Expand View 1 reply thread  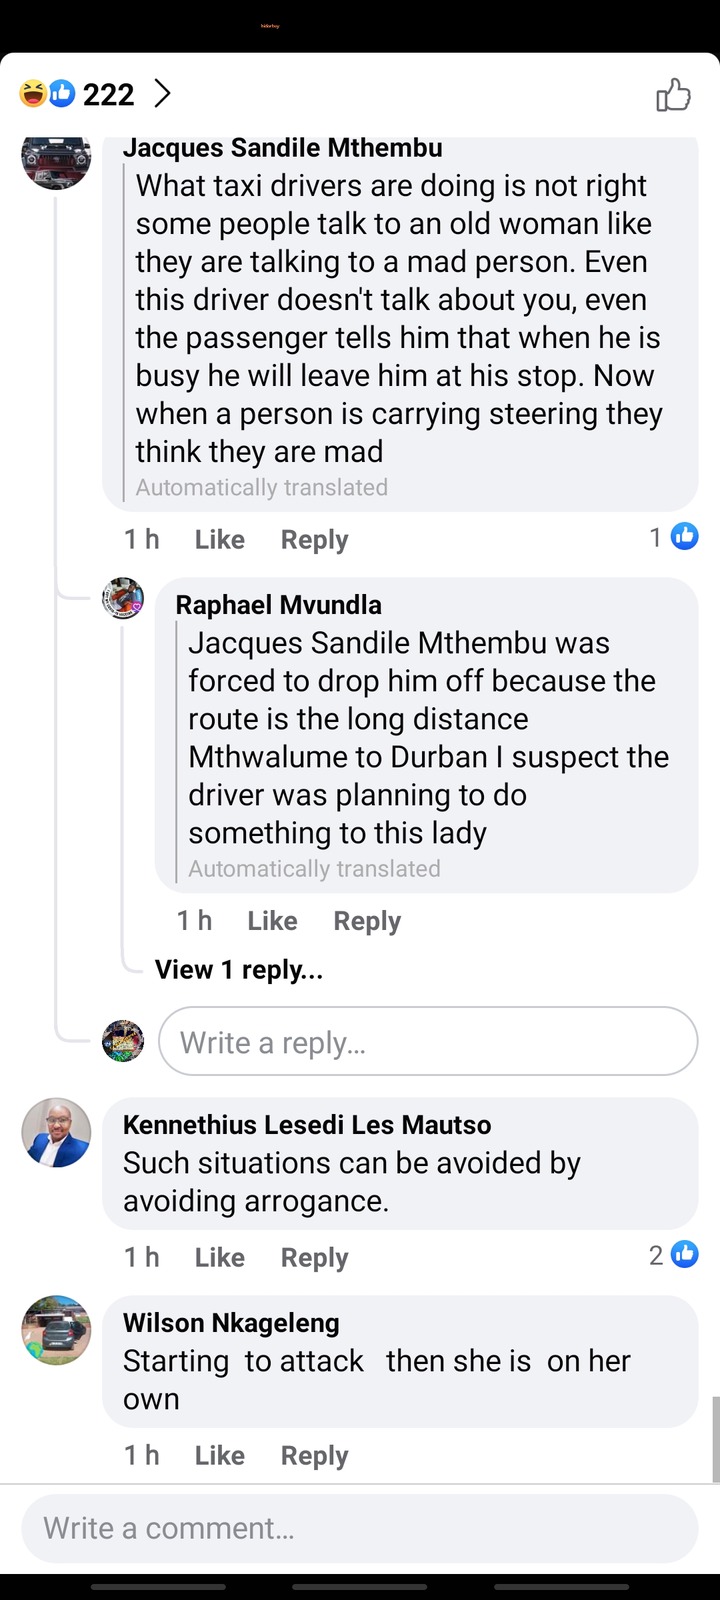[x=239, y=969]
